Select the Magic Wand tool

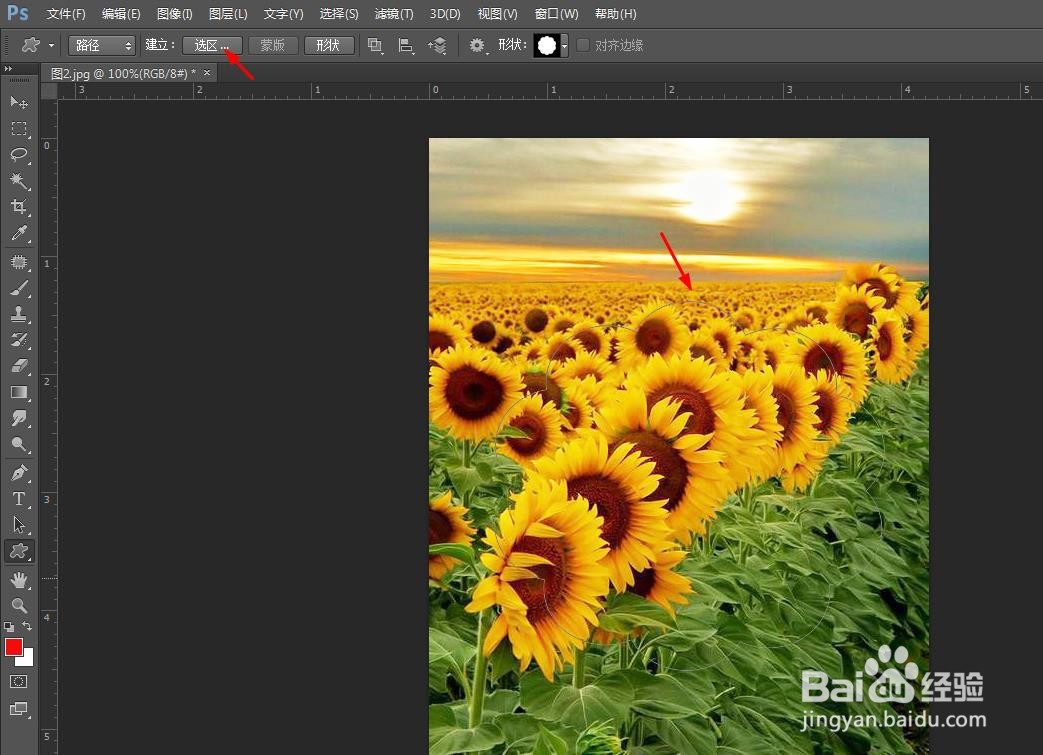(x=19, y=180)
